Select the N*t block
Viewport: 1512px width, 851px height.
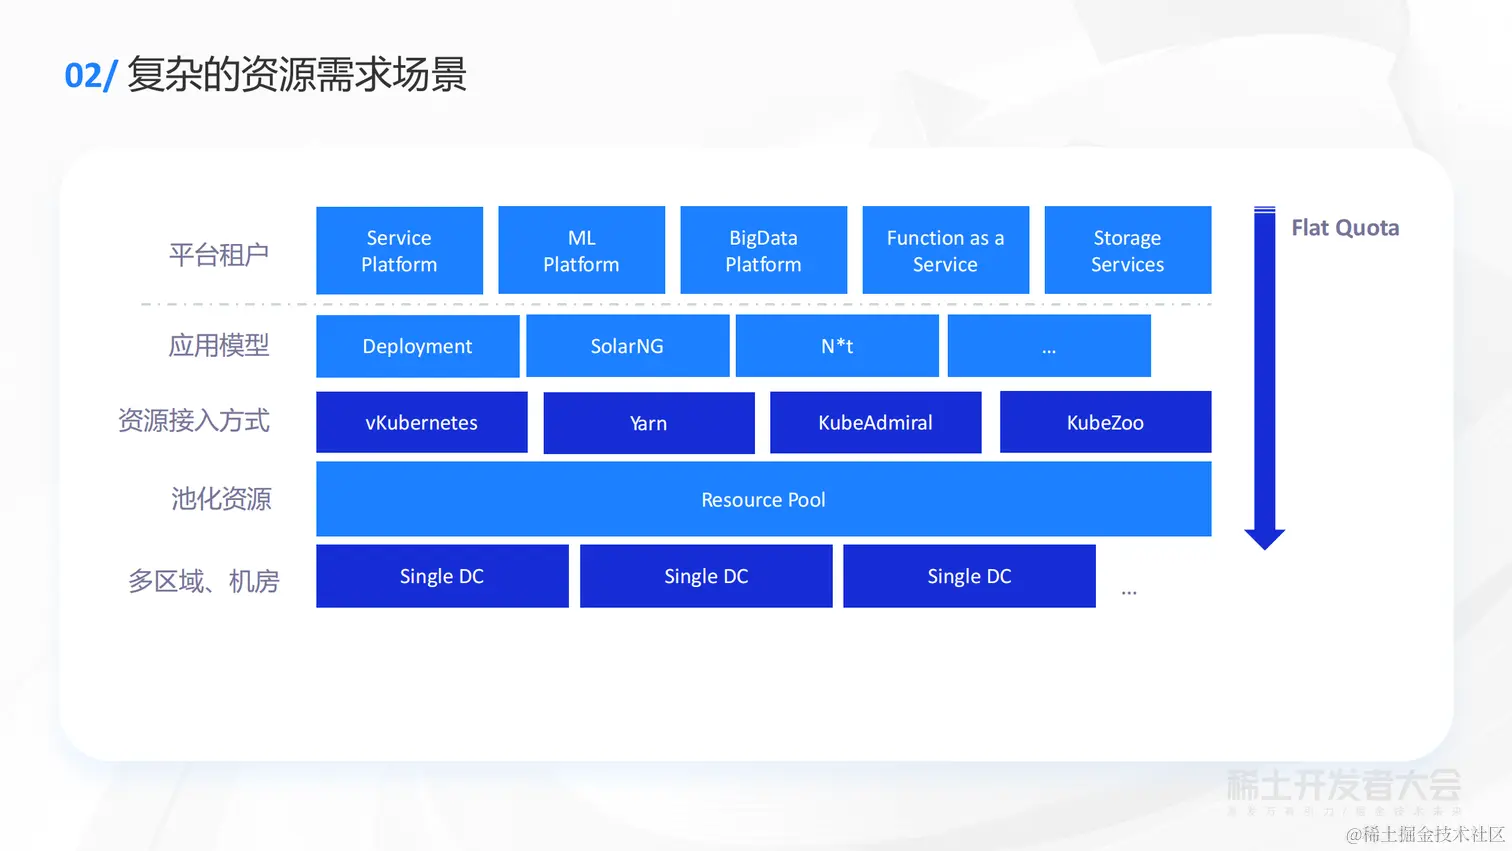tap(837, 346)
